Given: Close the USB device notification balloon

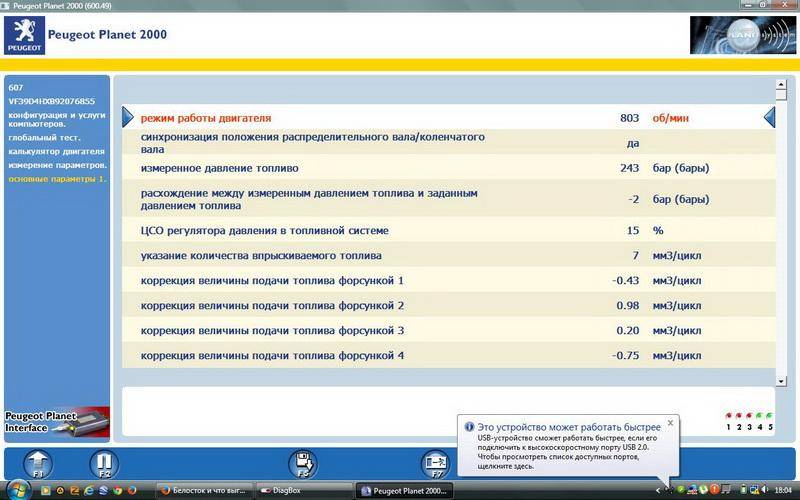Looking at the screenshot, I should tap(670, 423).
